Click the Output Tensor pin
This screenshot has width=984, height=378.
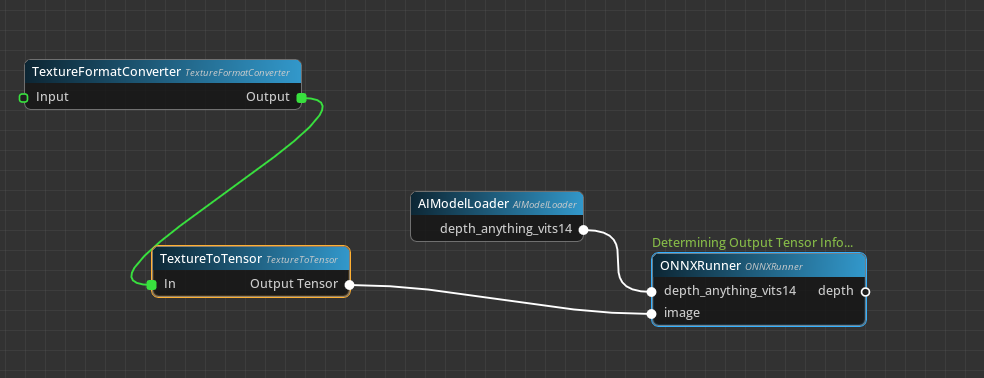350,285
